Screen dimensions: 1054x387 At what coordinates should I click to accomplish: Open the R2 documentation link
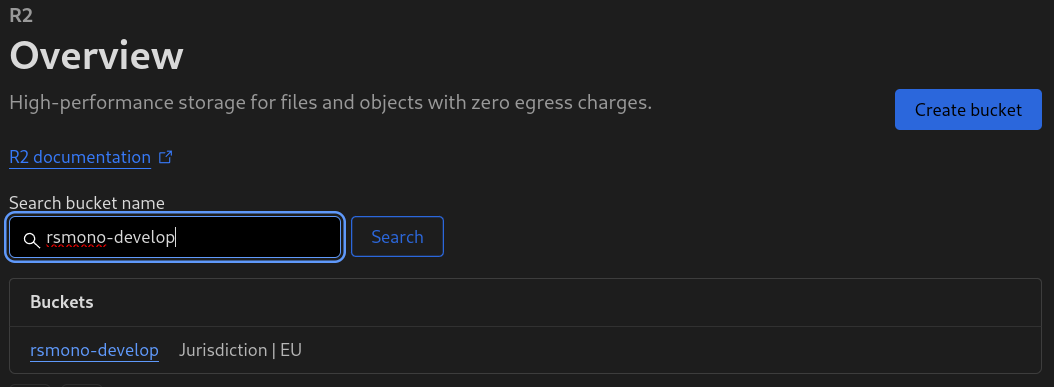click(x=80, y=157)
